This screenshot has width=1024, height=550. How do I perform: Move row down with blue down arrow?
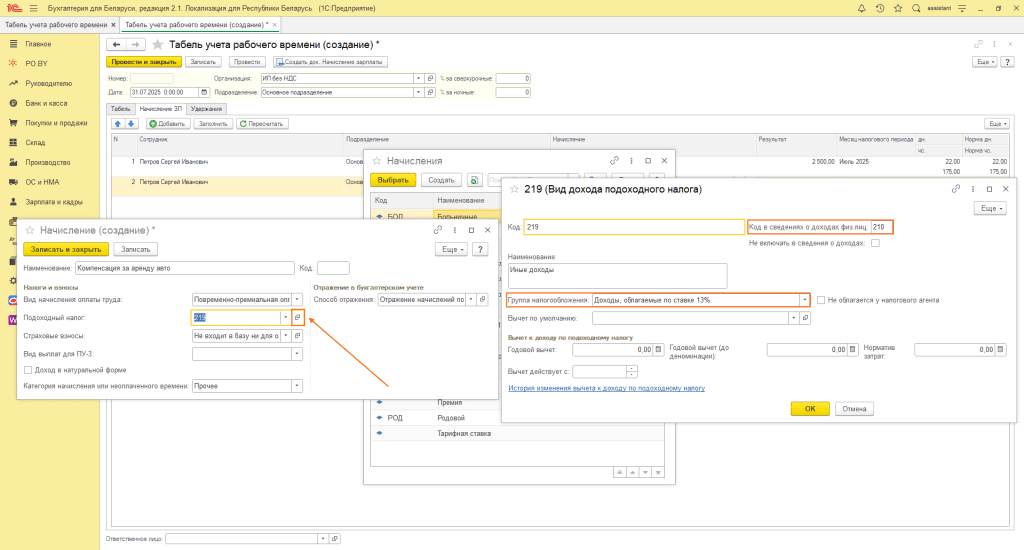coord(131,123)
